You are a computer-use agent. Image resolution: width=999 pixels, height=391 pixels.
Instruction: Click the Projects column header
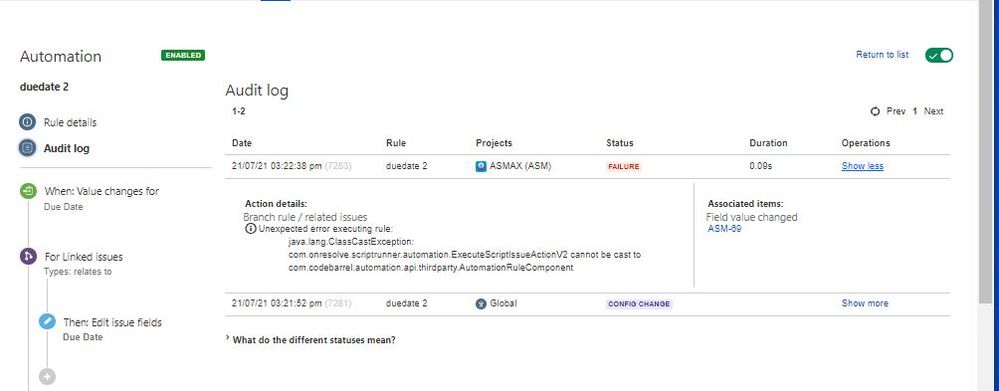(x=494, y=143)
